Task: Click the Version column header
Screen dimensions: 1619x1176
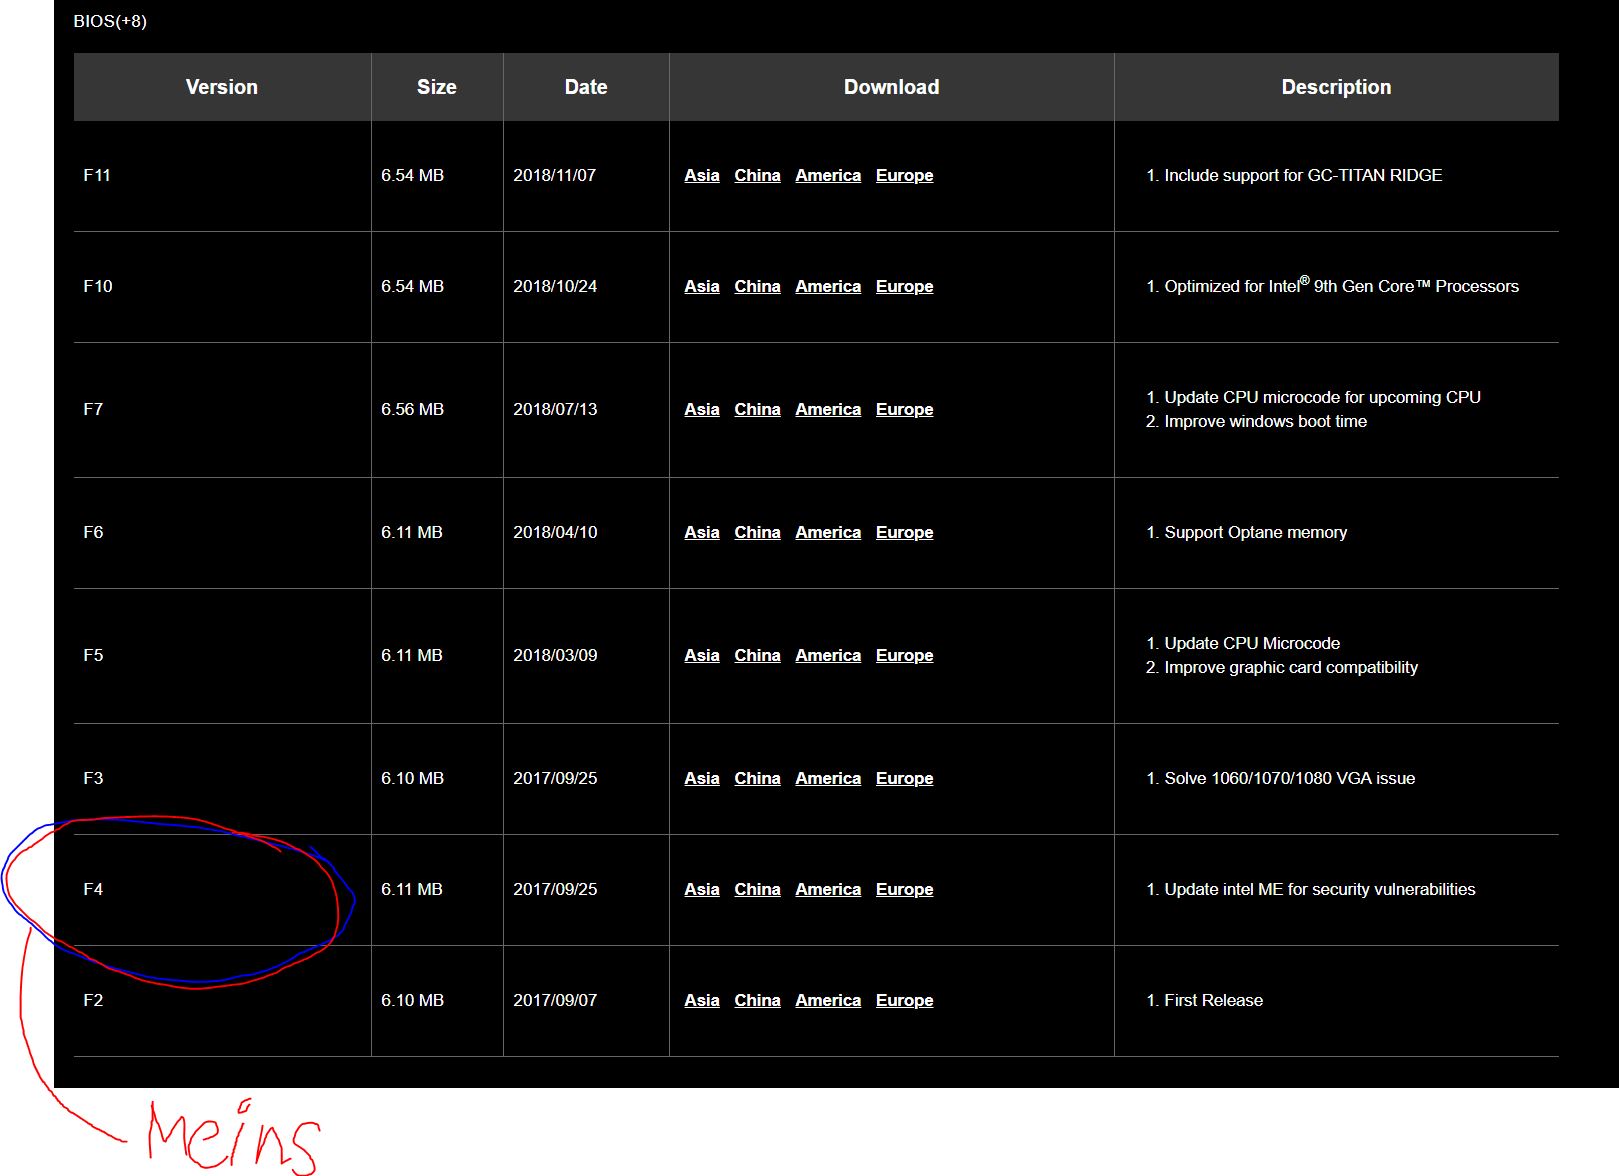Action: click(x=222, y=87)
